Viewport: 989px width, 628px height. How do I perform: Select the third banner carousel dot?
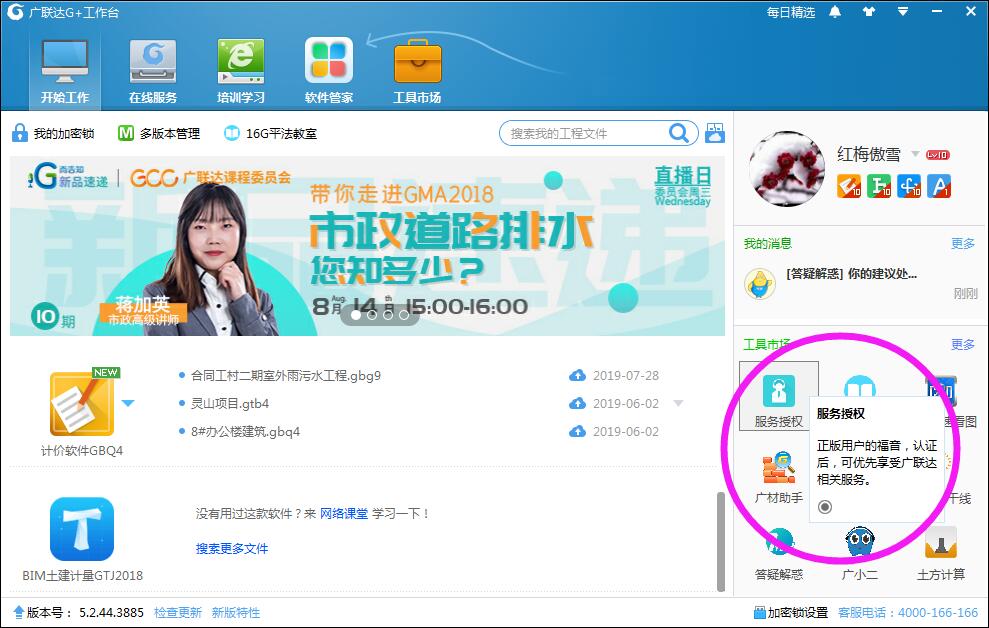[388, 315]
